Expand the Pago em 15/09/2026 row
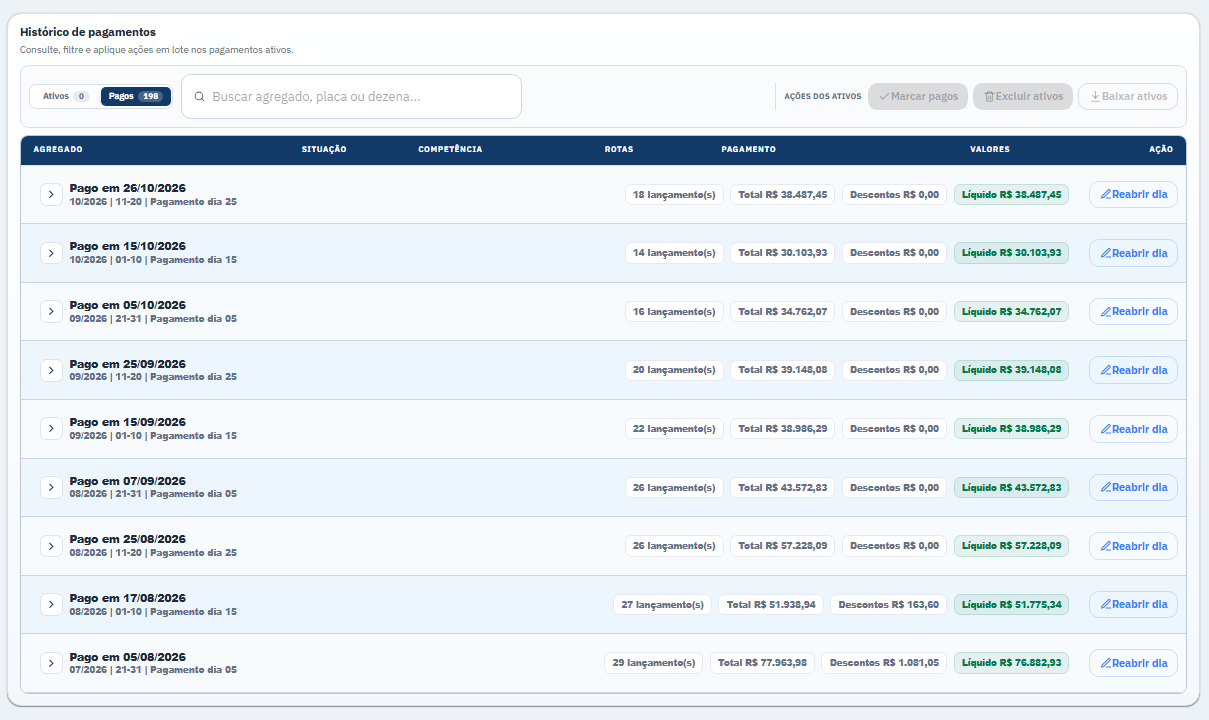The width and height of the screenshot is (1209, 720). point(51,428)
